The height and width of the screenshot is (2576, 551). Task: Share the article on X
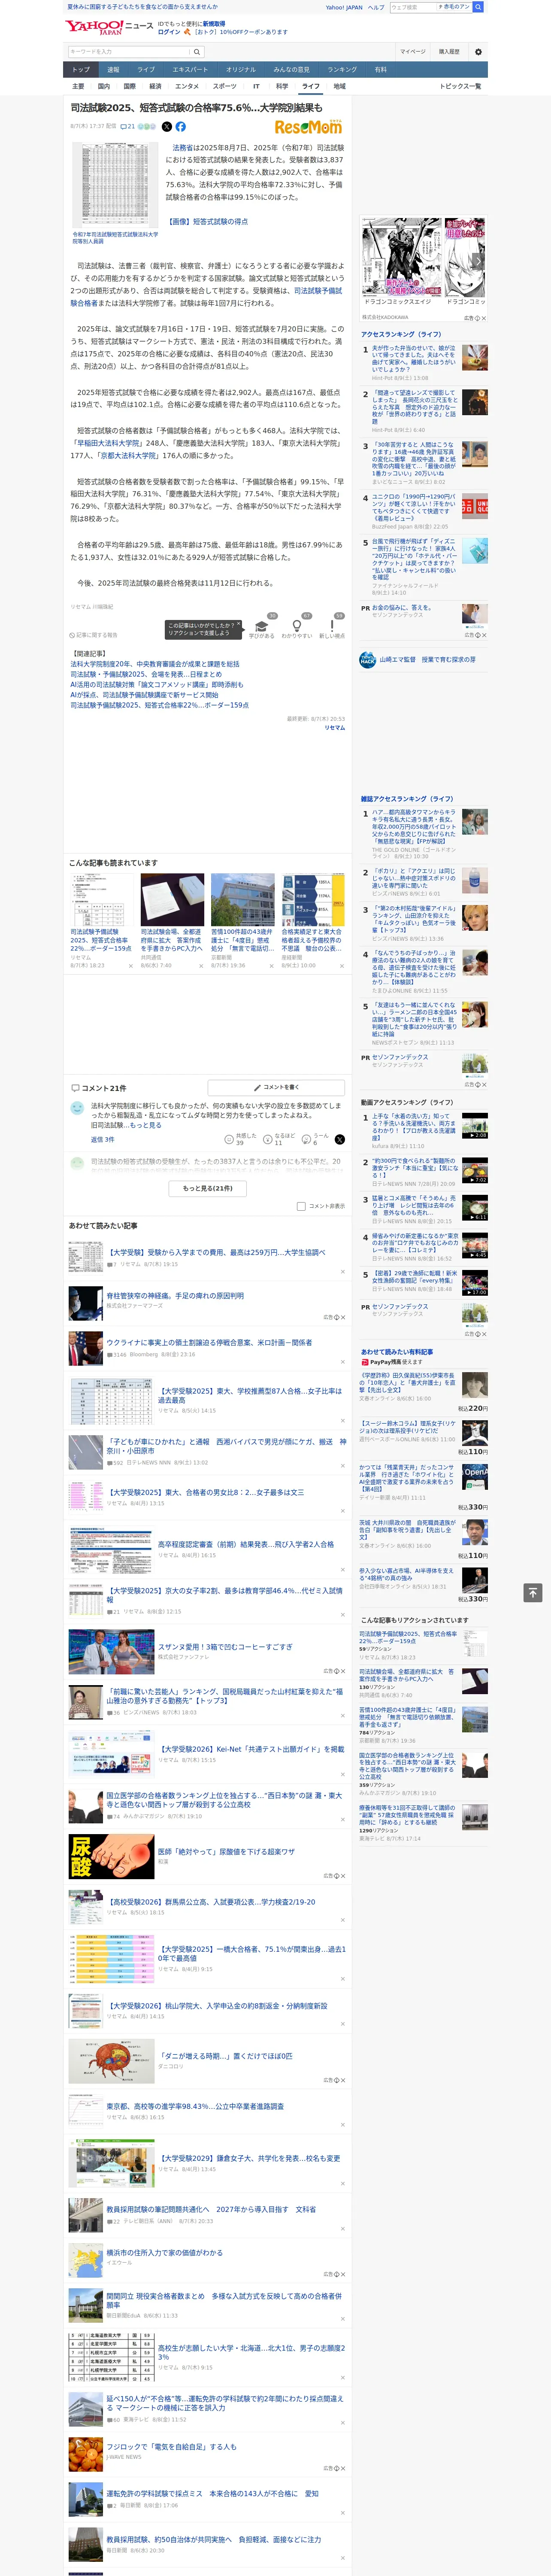[x=167, y=127]
